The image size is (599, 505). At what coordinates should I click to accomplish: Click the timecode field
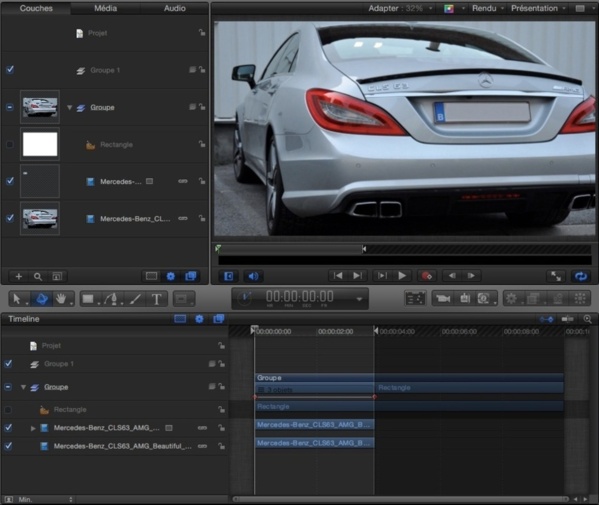(x=300, y=297)
